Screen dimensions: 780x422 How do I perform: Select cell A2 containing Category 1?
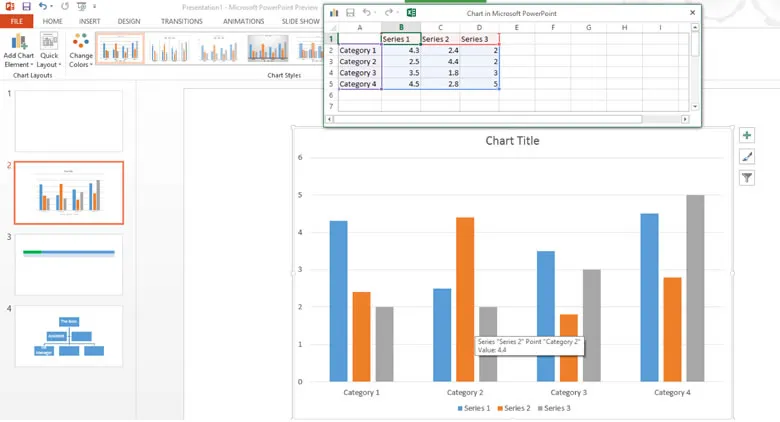(x=360, y=50)
